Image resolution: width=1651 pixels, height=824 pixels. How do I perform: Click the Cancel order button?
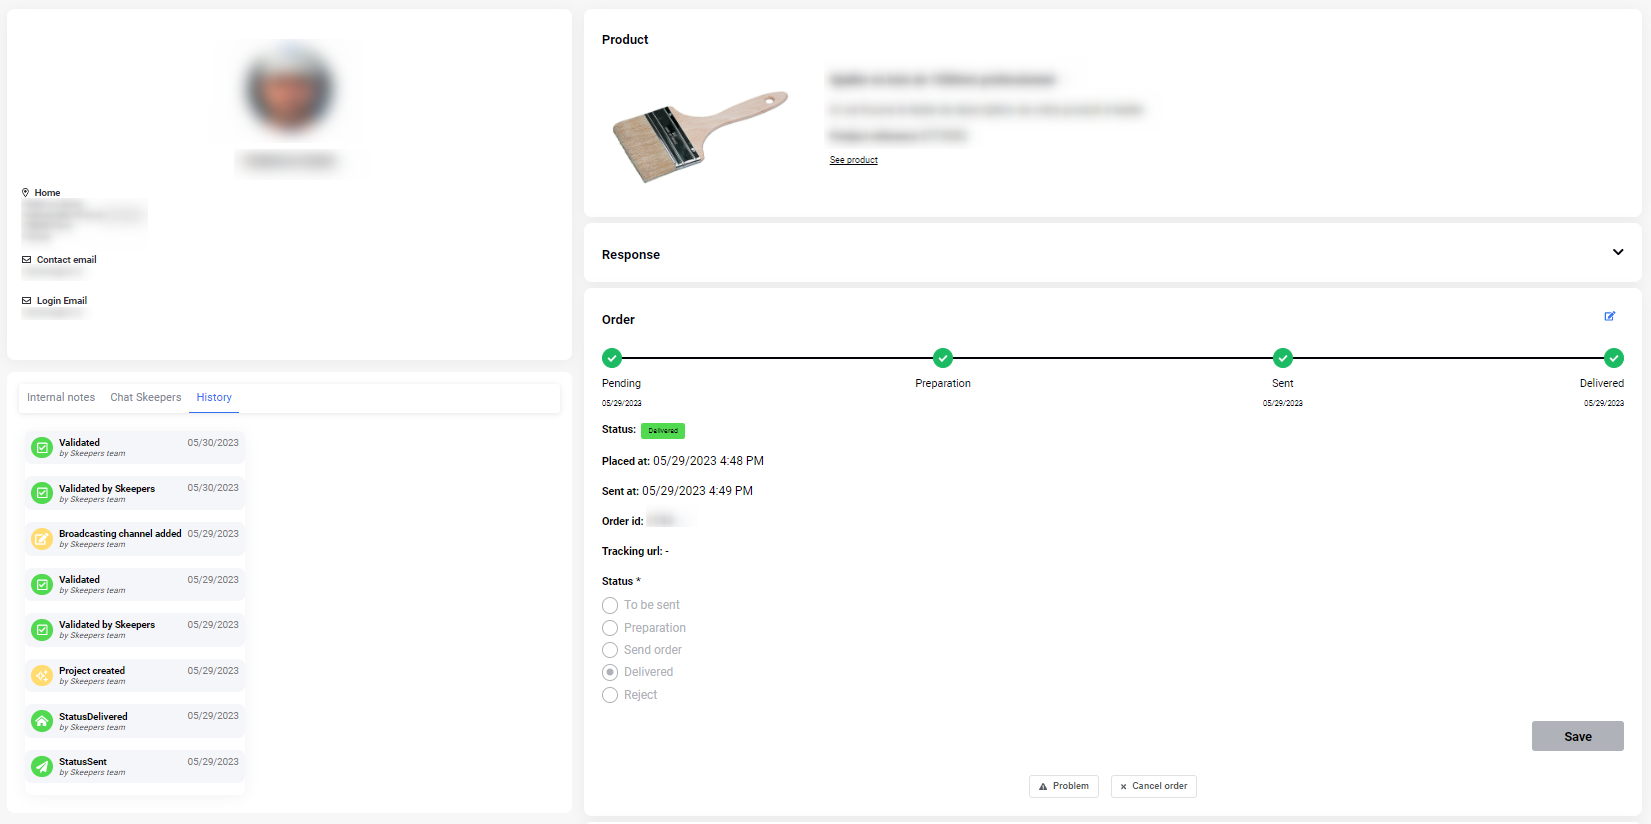(1153, 787)
